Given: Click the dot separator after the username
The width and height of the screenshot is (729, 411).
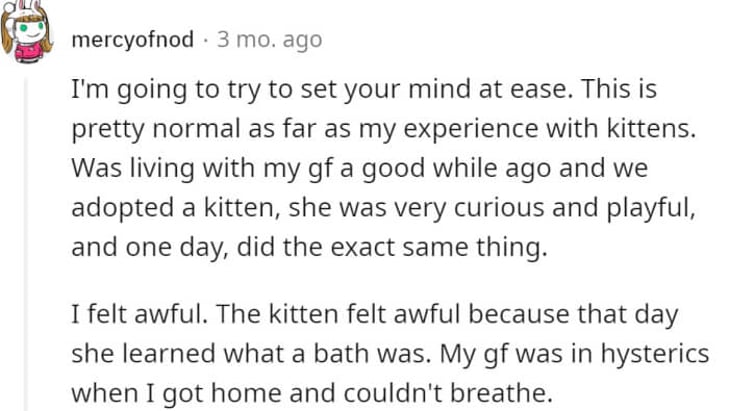Looking at the screenshot, I should coord(205,40).
